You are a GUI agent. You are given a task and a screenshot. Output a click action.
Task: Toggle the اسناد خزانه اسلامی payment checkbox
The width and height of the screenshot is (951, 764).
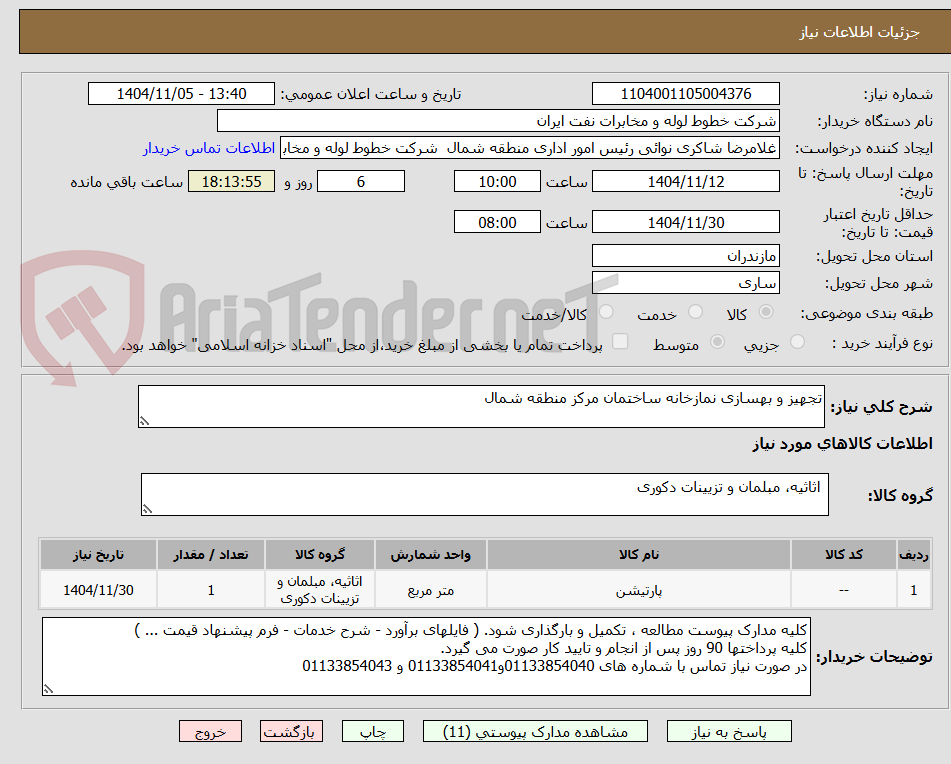coord(620,341)
